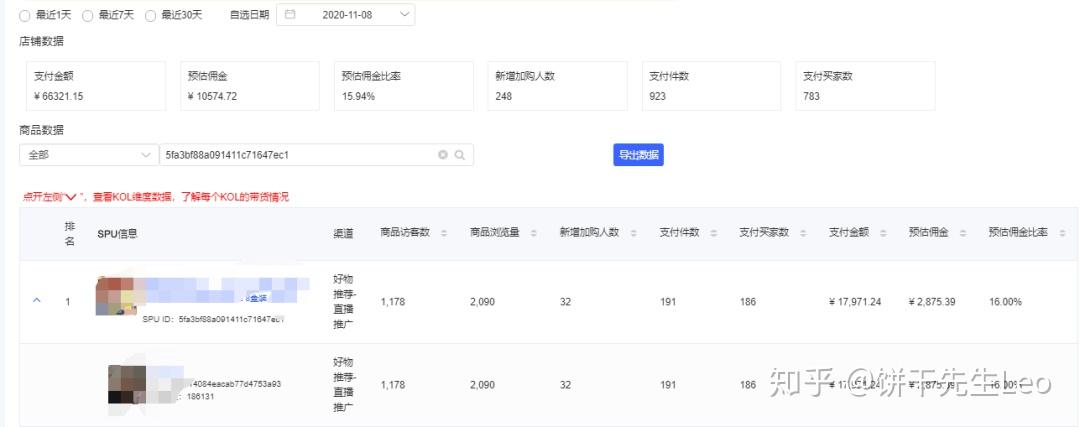The height and width of the screenshot is (427, 1080).
Task: Click the 自选日期 label
Action: pyautogui.click(x=249, y=15)
